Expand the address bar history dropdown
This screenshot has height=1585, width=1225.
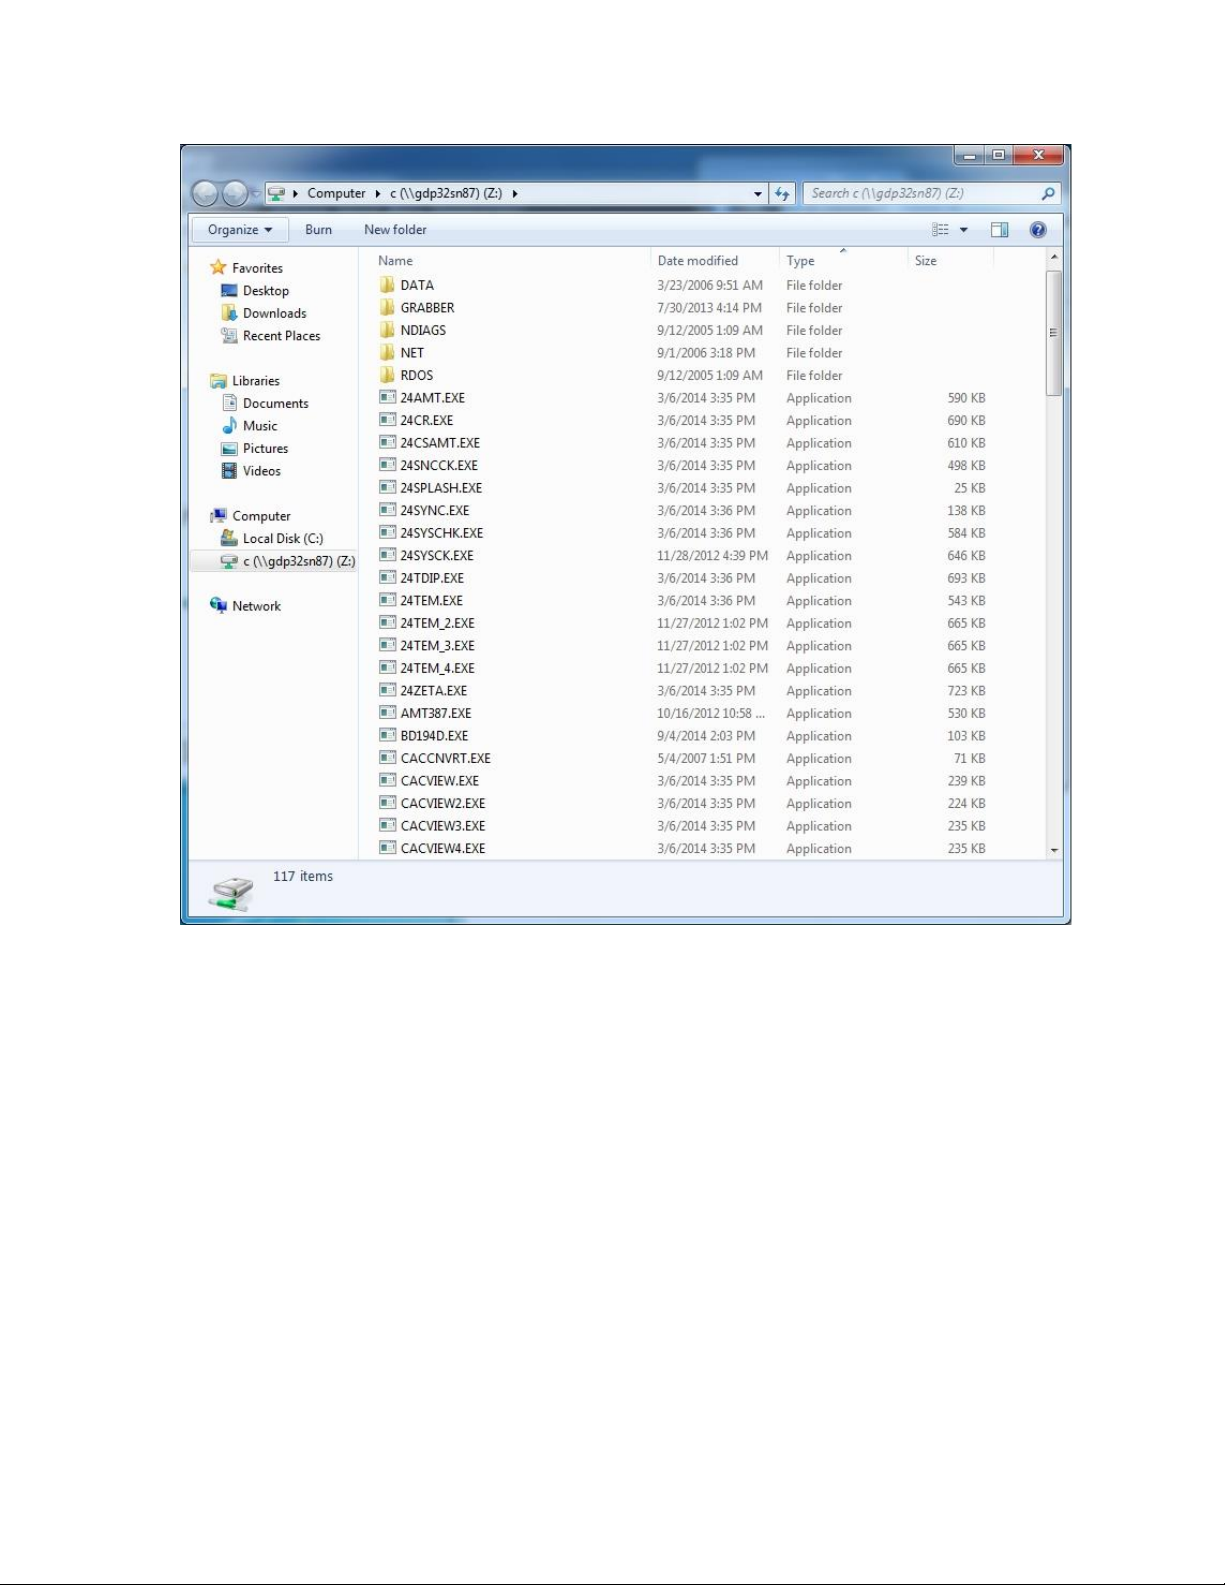[x=758, y=194]
